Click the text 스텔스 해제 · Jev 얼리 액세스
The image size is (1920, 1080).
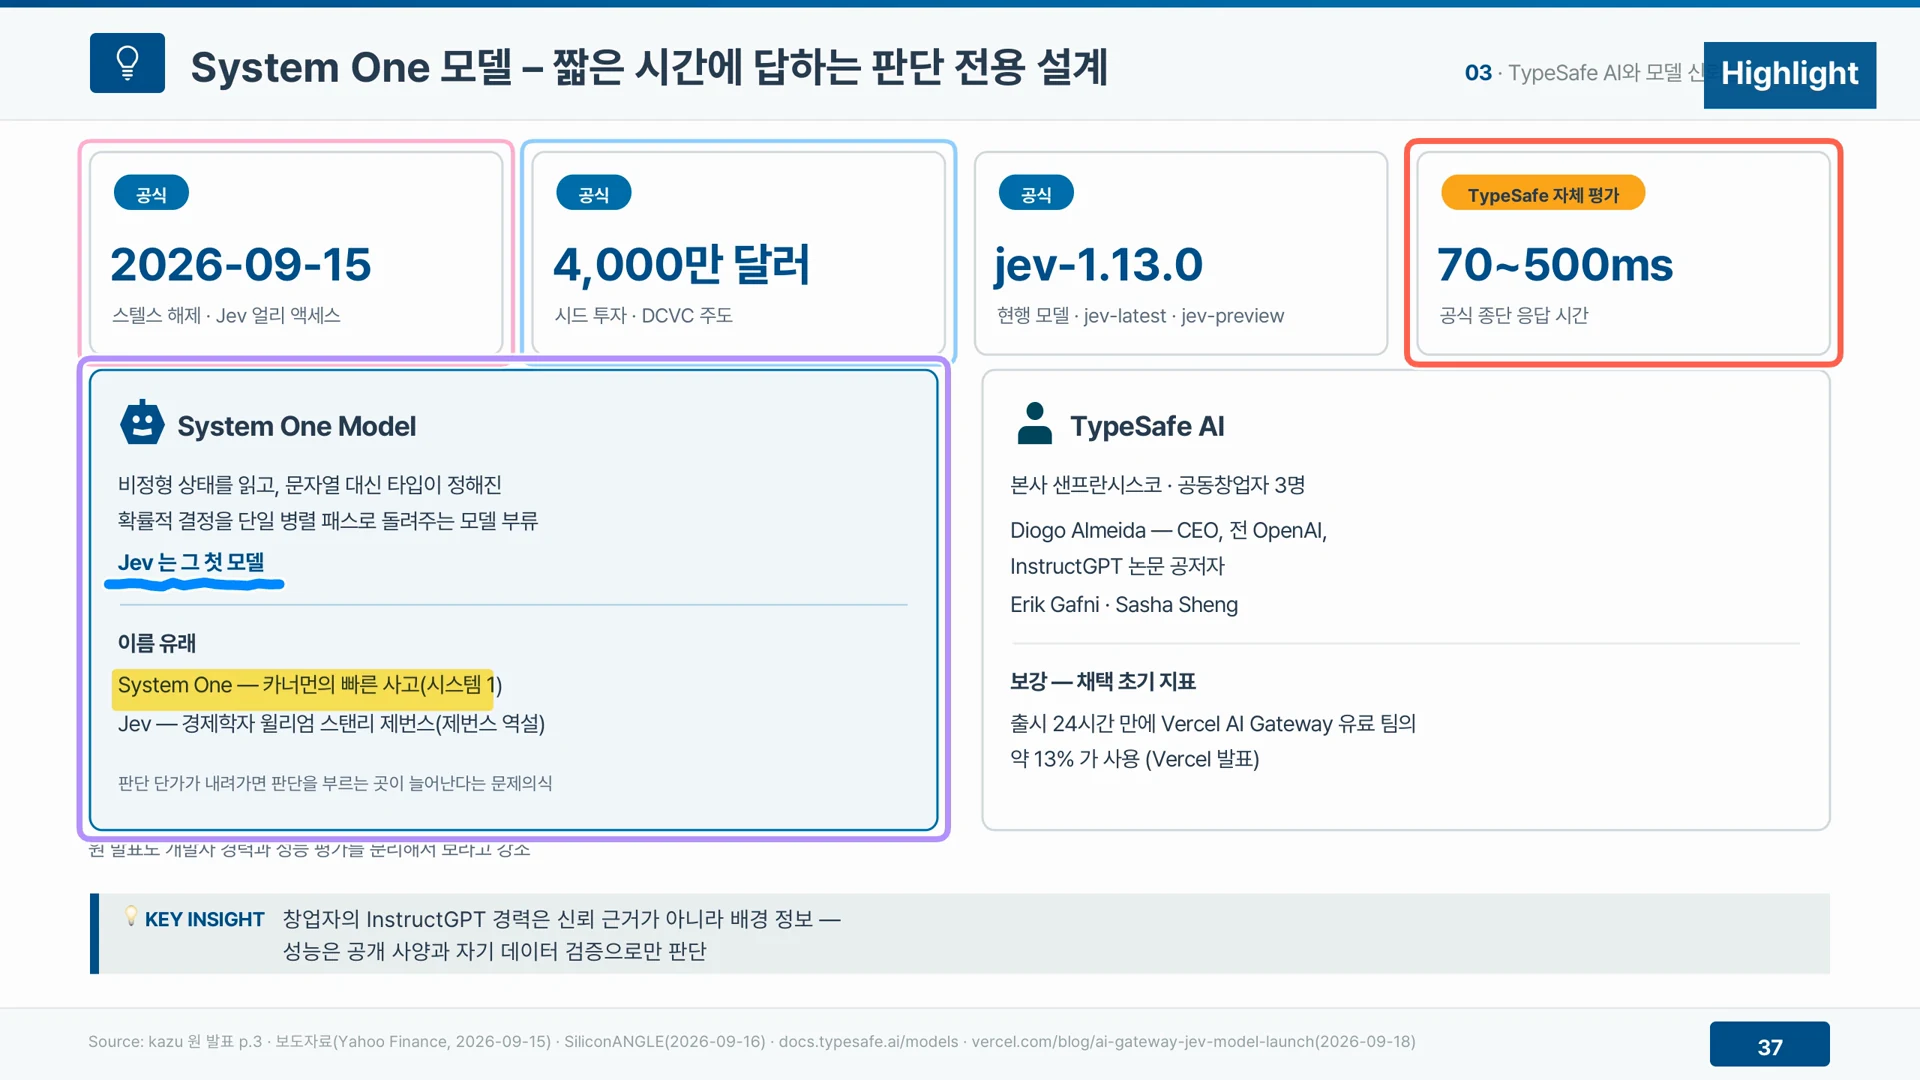click(226, 316)
